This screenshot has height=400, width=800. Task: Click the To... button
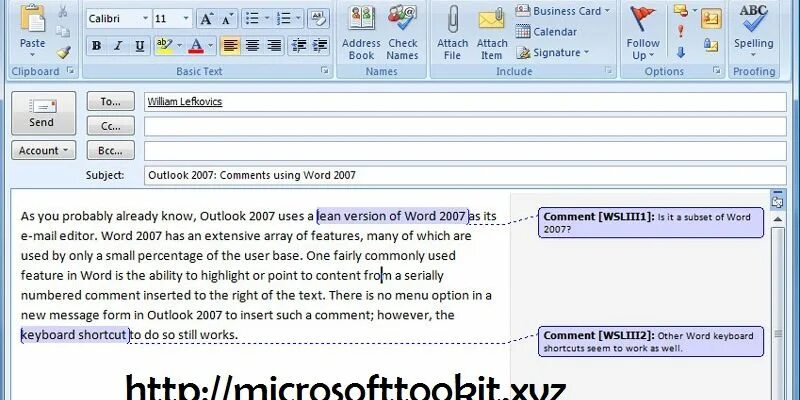point(111,101)
